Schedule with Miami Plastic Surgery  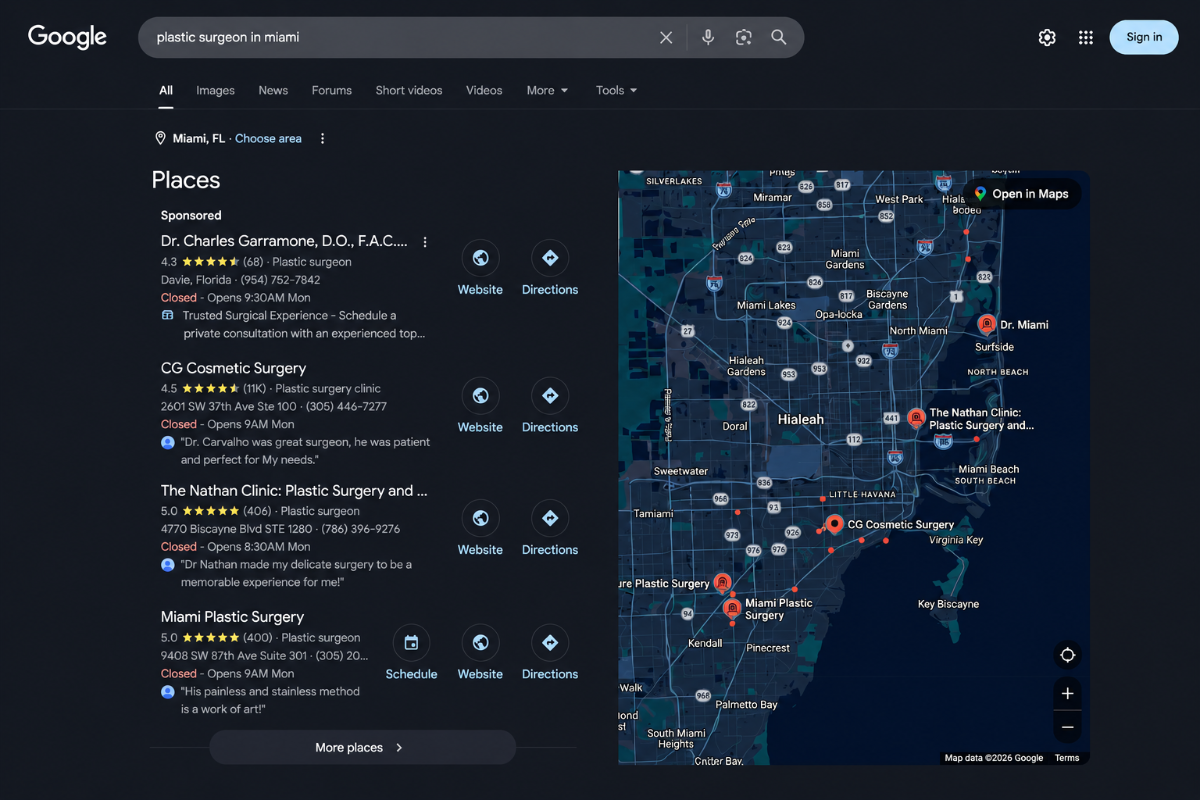pos(411,653)
